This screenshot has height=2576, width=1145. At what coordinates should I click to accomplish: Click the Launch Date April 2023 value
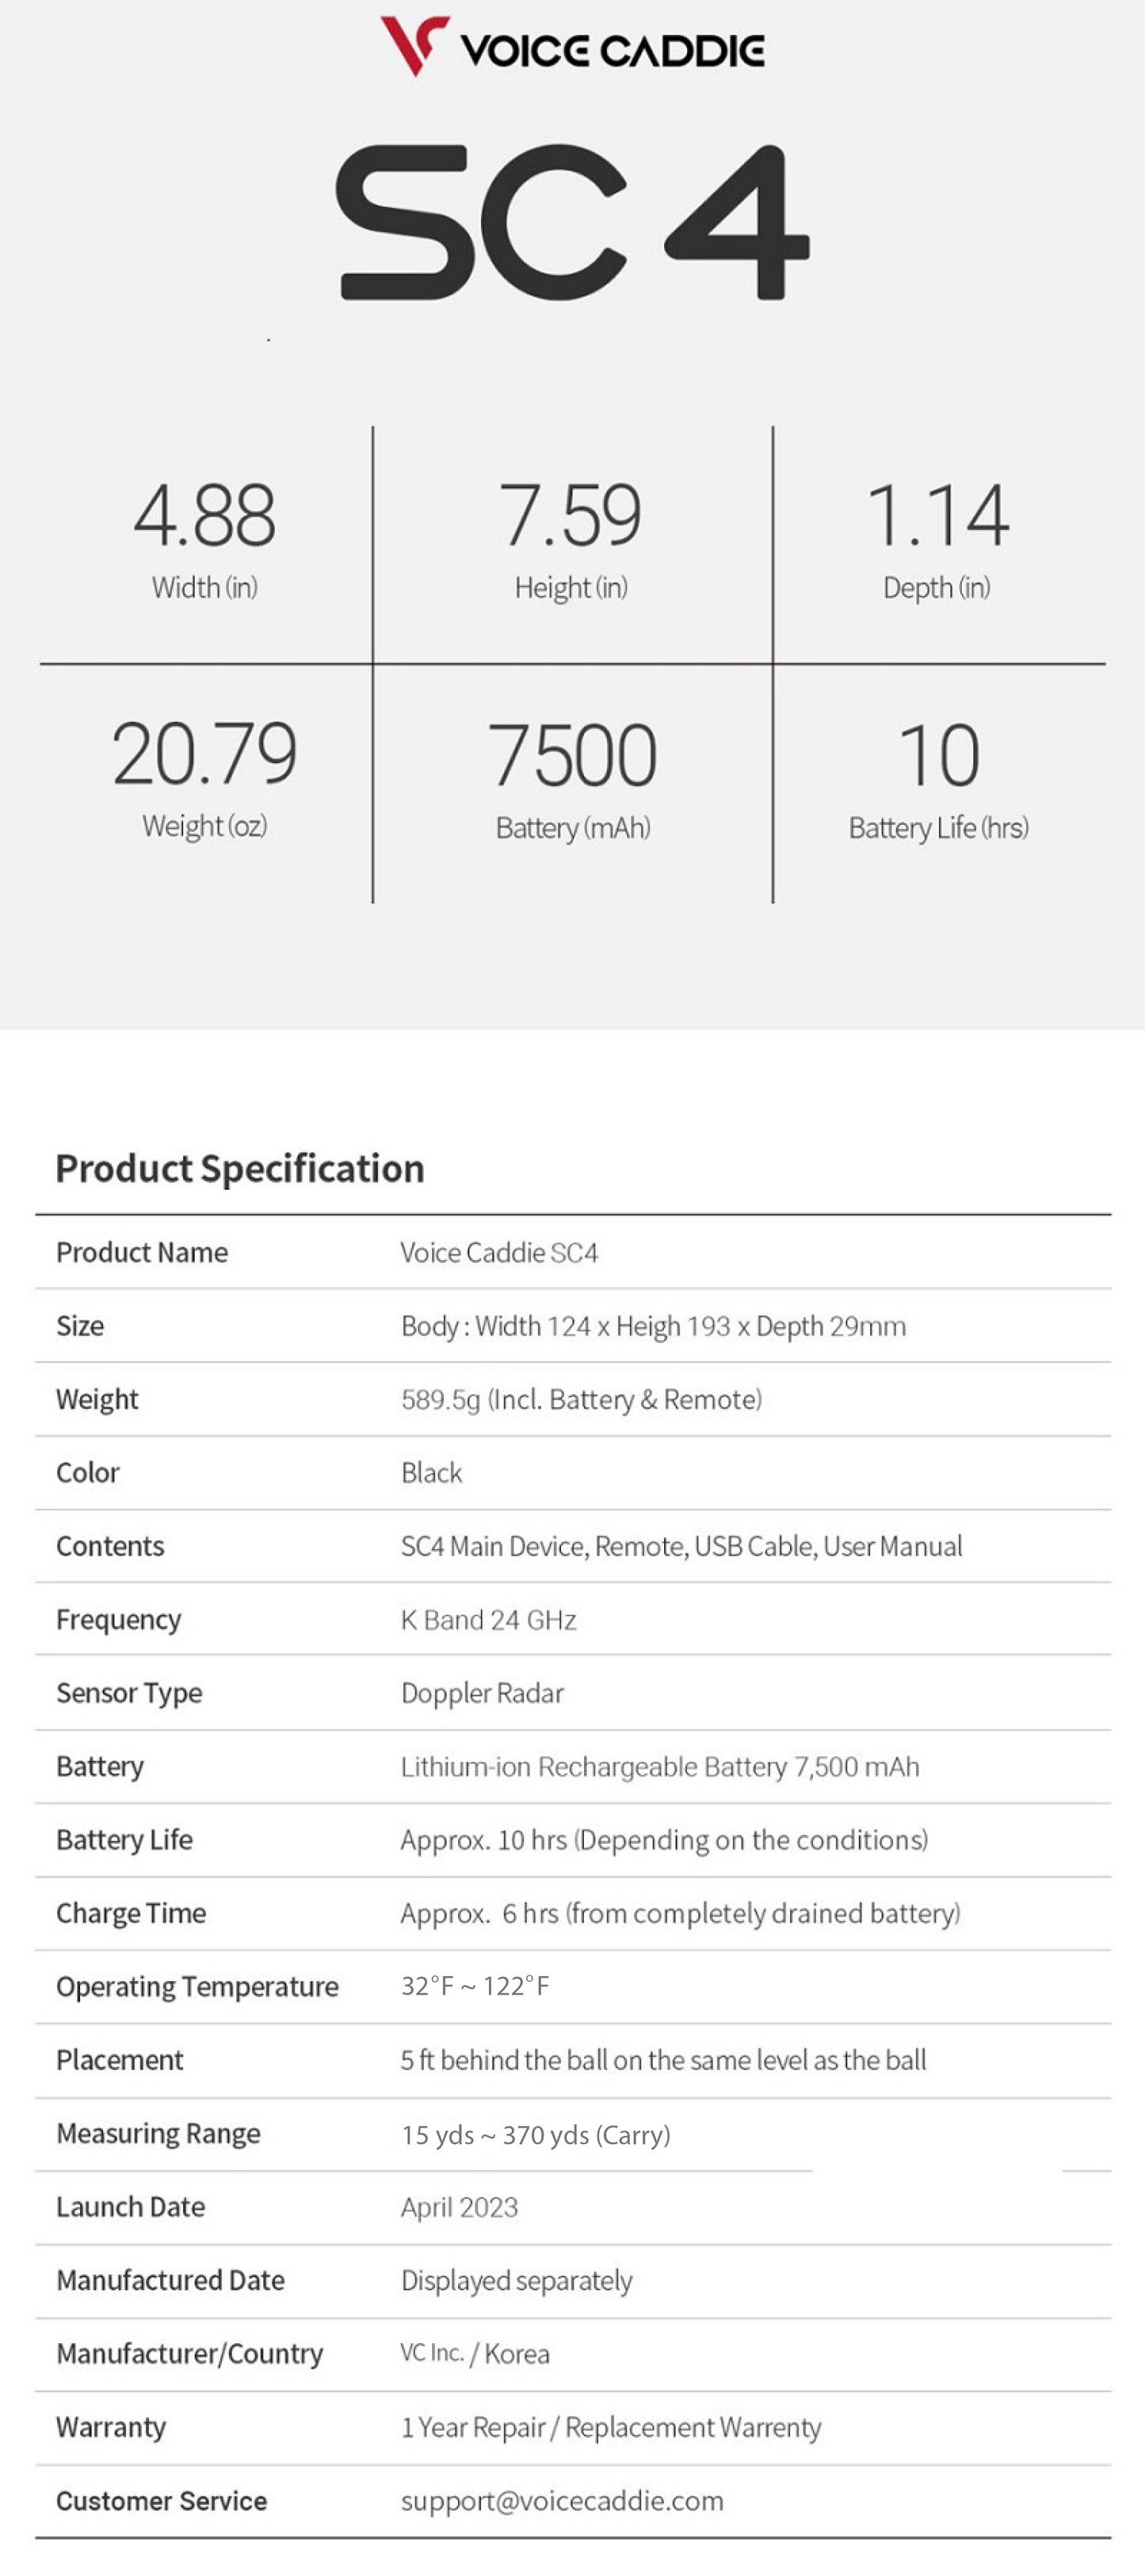click(459, 2208)
